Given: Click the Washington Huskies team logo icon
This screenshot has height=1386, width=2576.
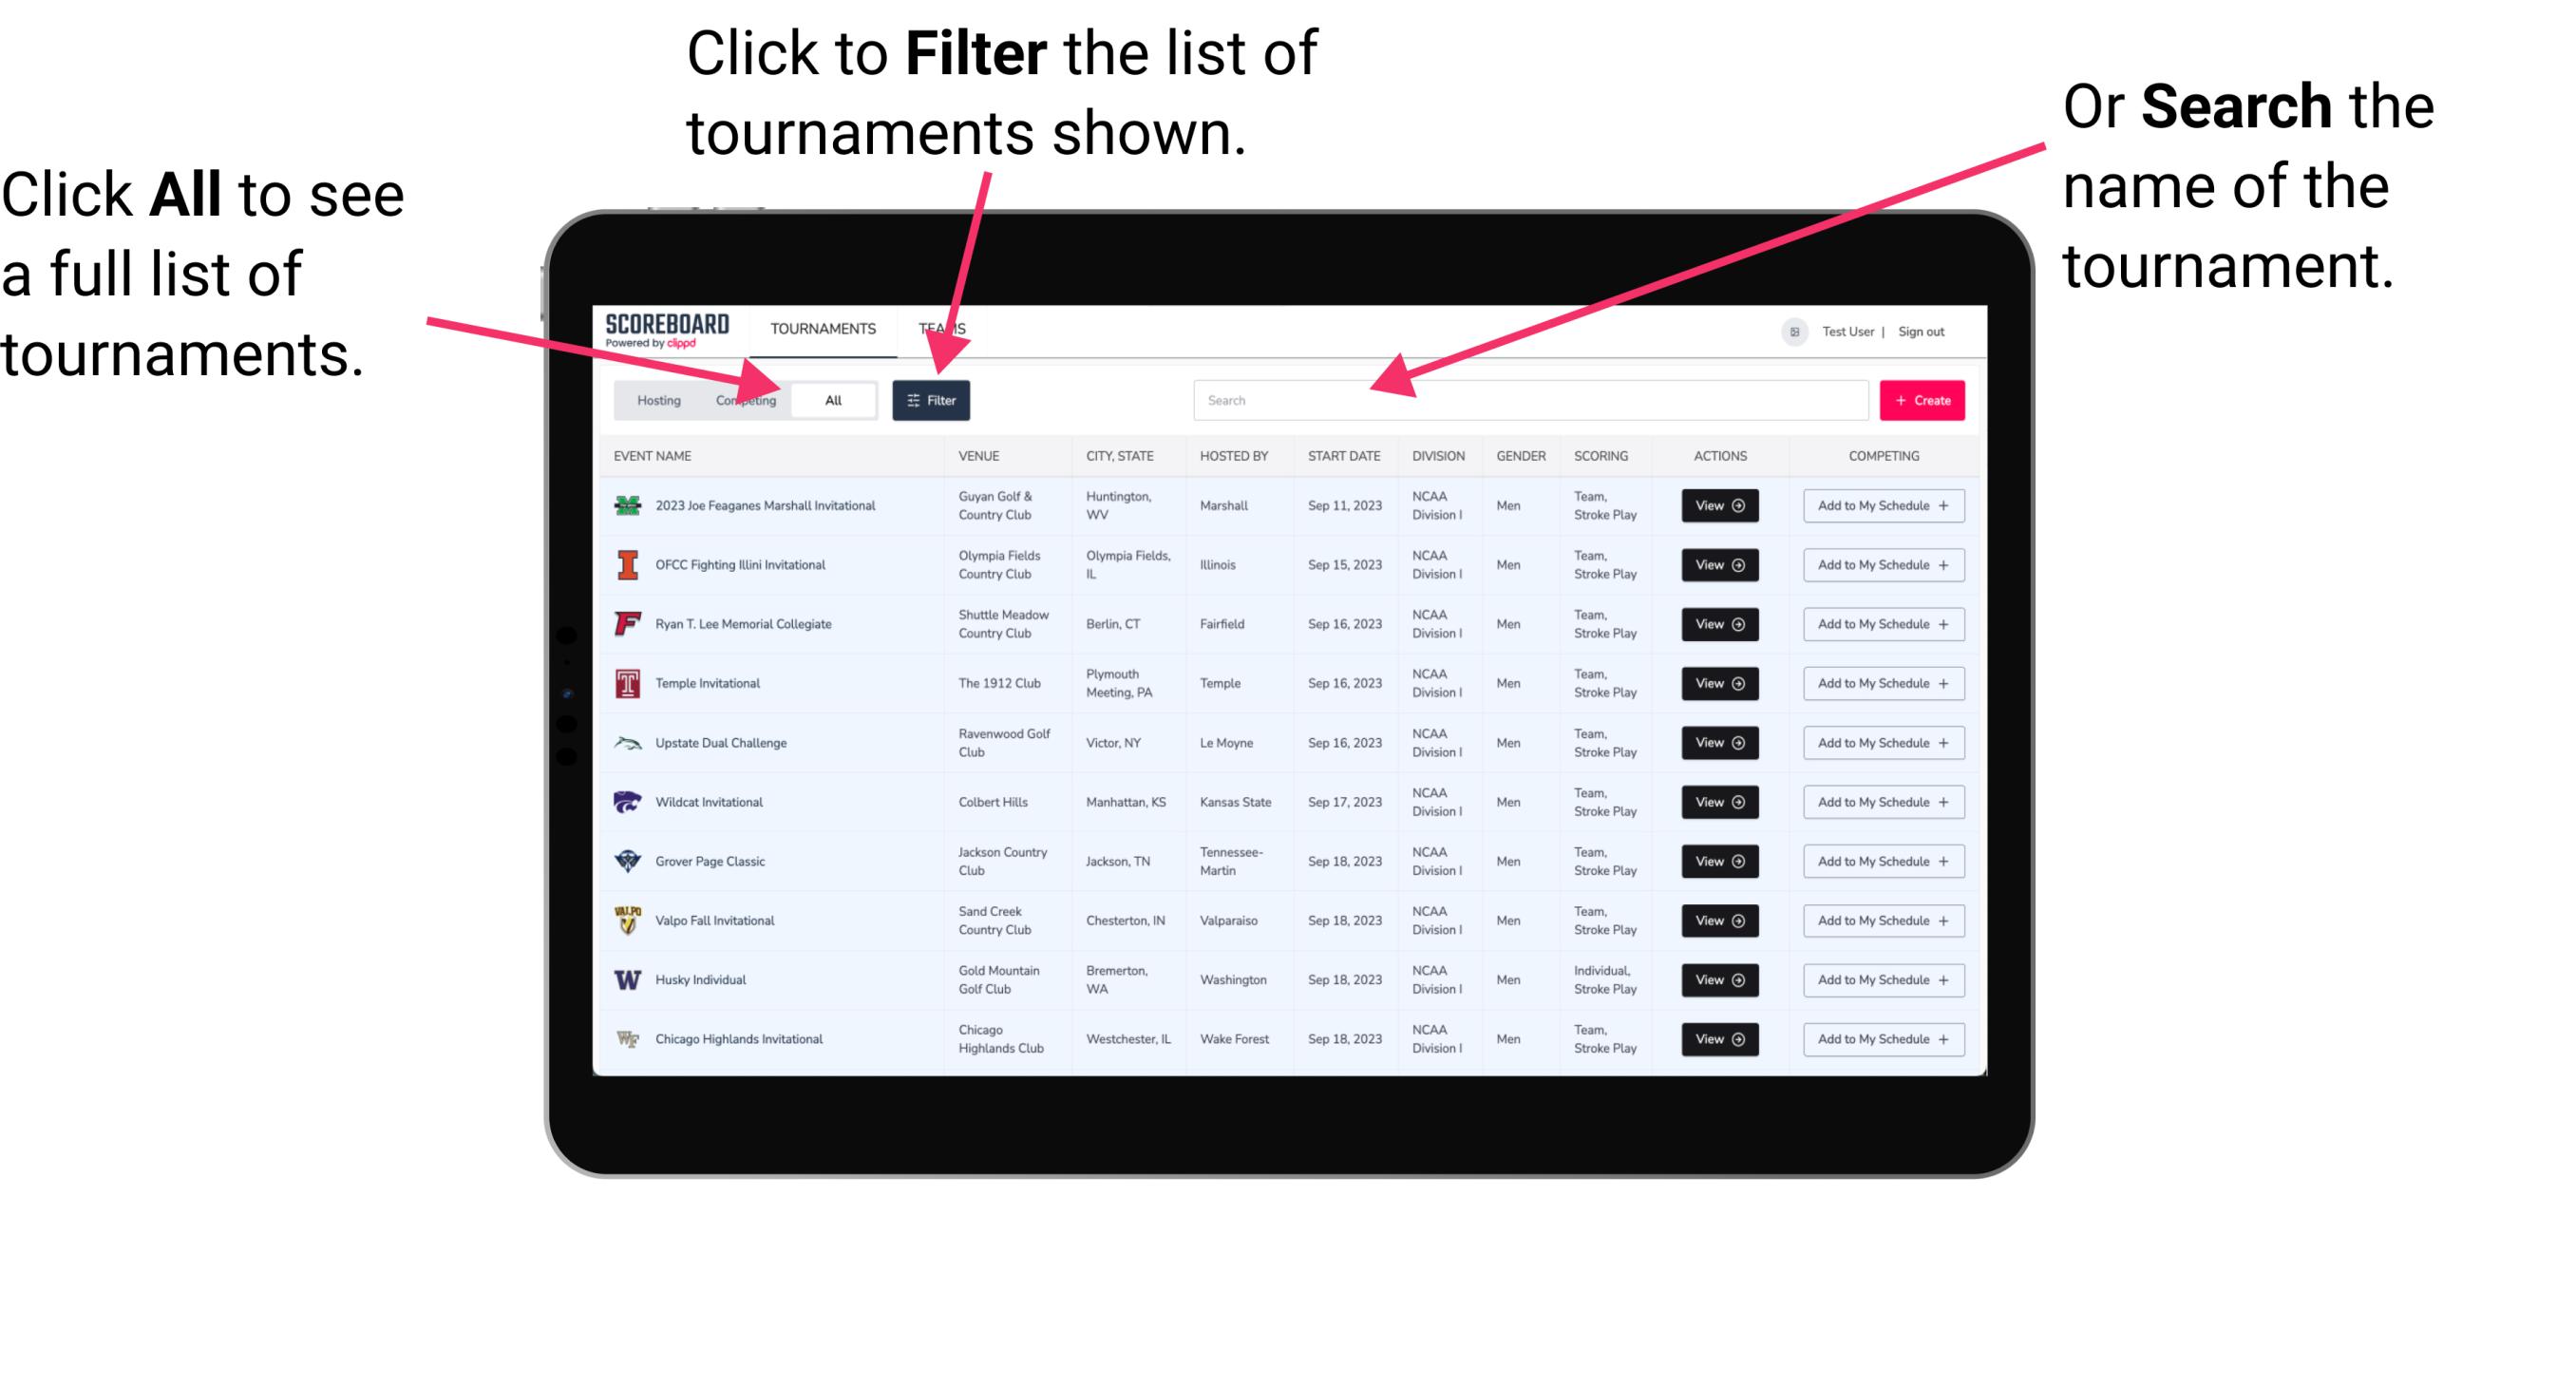Looking at the screenshot, I should click(x=624, y=979).
